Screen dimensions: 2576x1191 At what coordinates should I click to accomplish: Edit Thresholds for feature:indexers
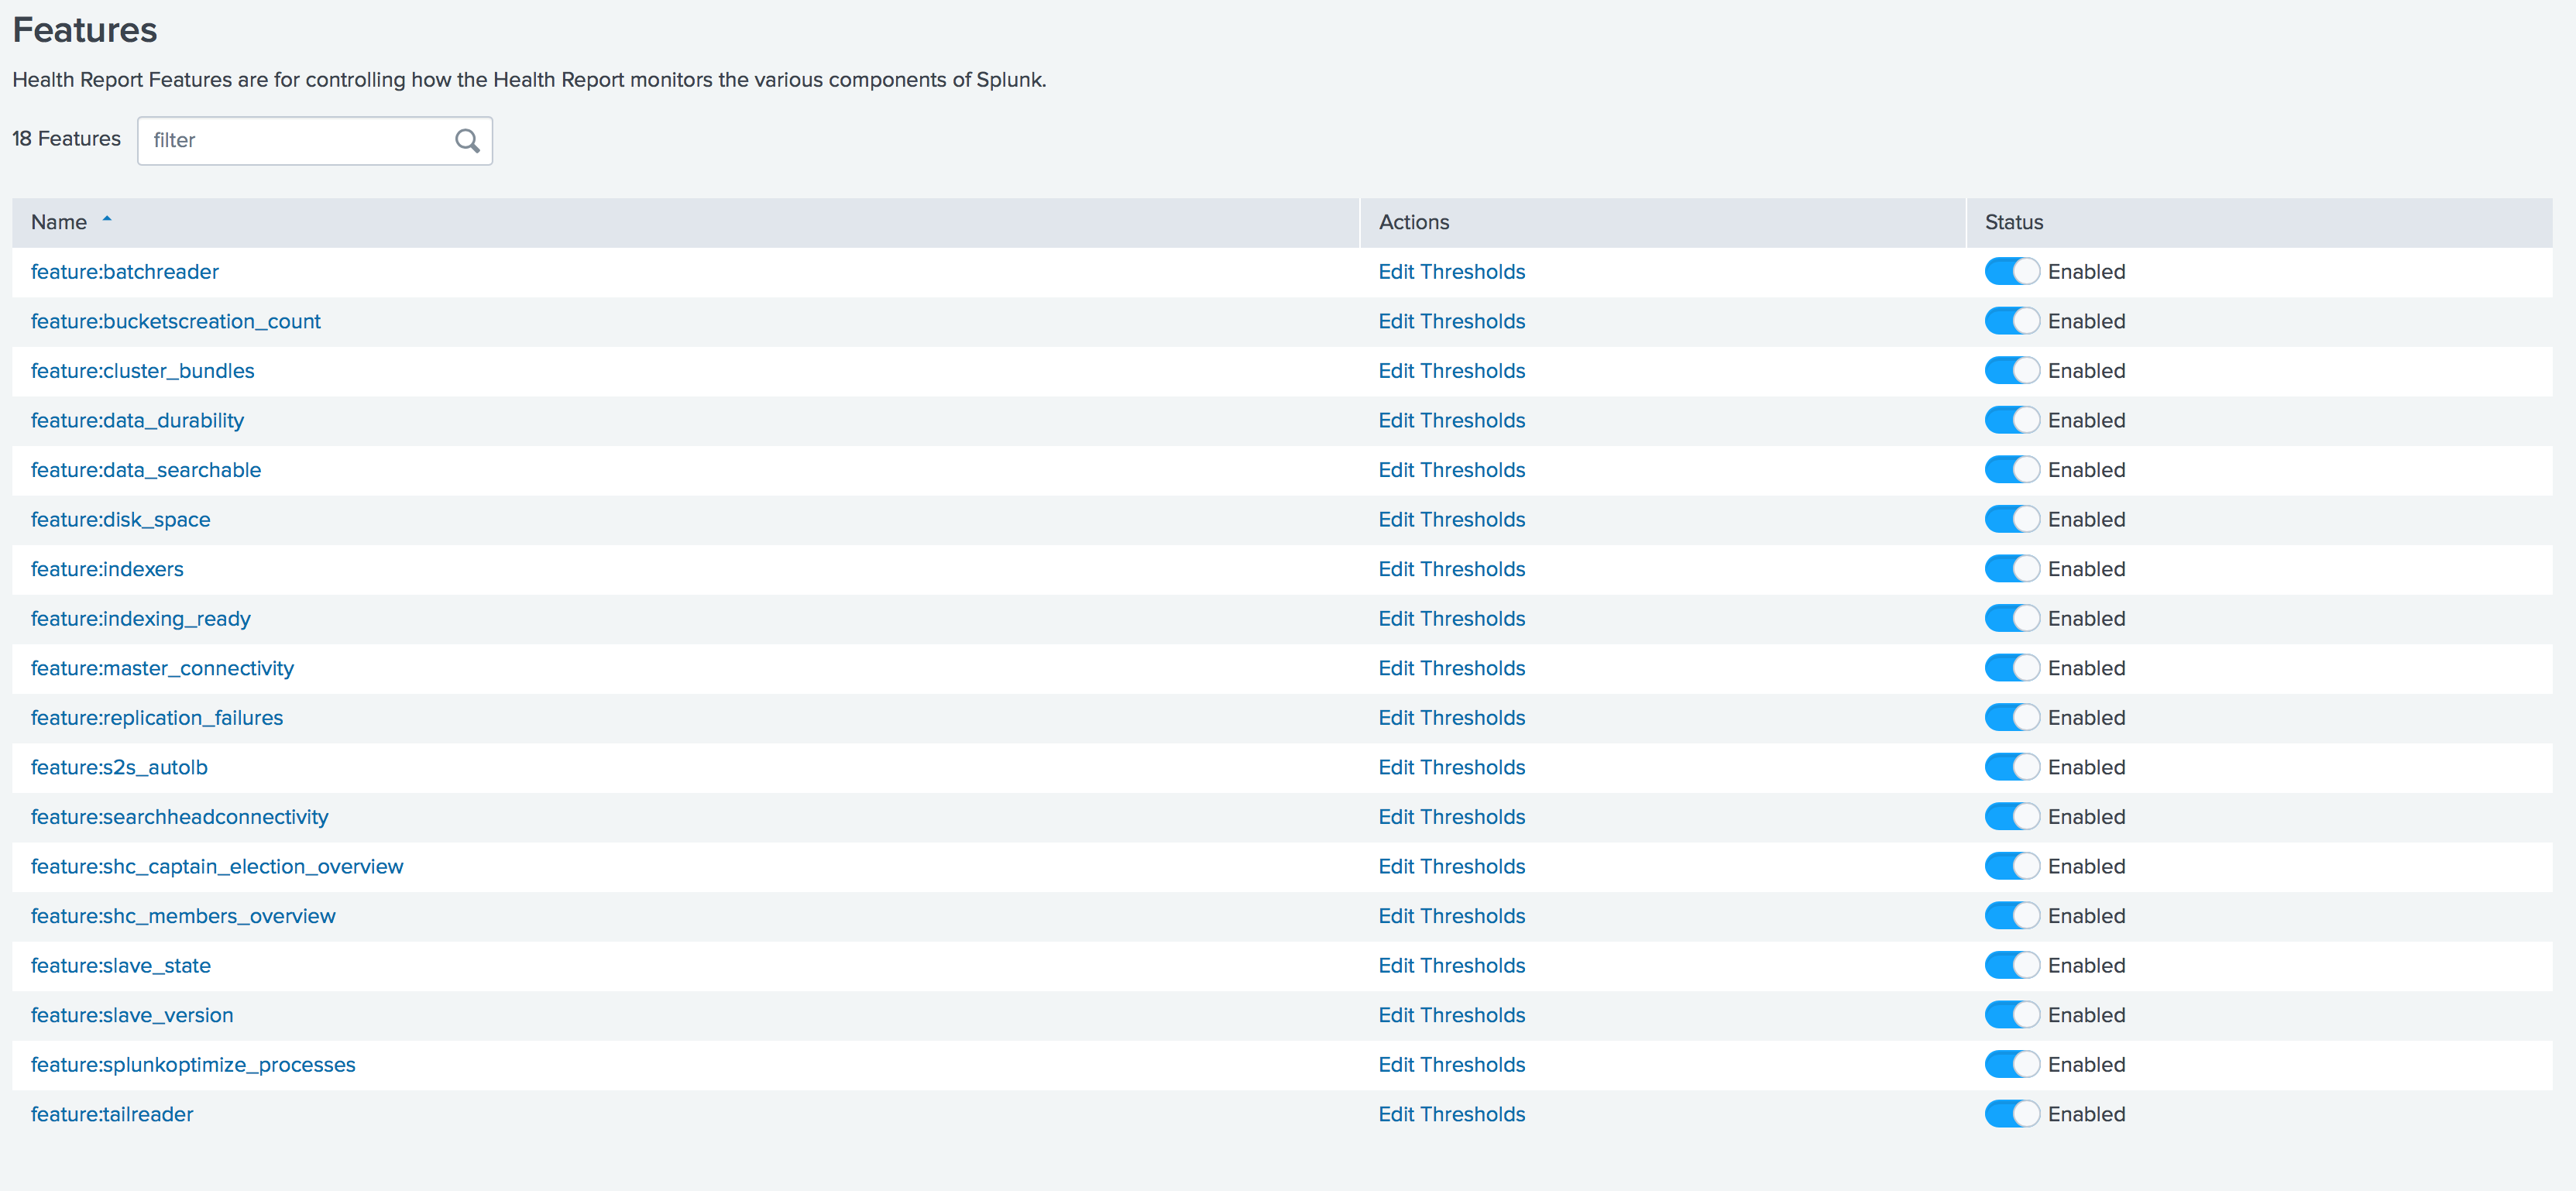pyautogui.click(x=1452, y=568)
